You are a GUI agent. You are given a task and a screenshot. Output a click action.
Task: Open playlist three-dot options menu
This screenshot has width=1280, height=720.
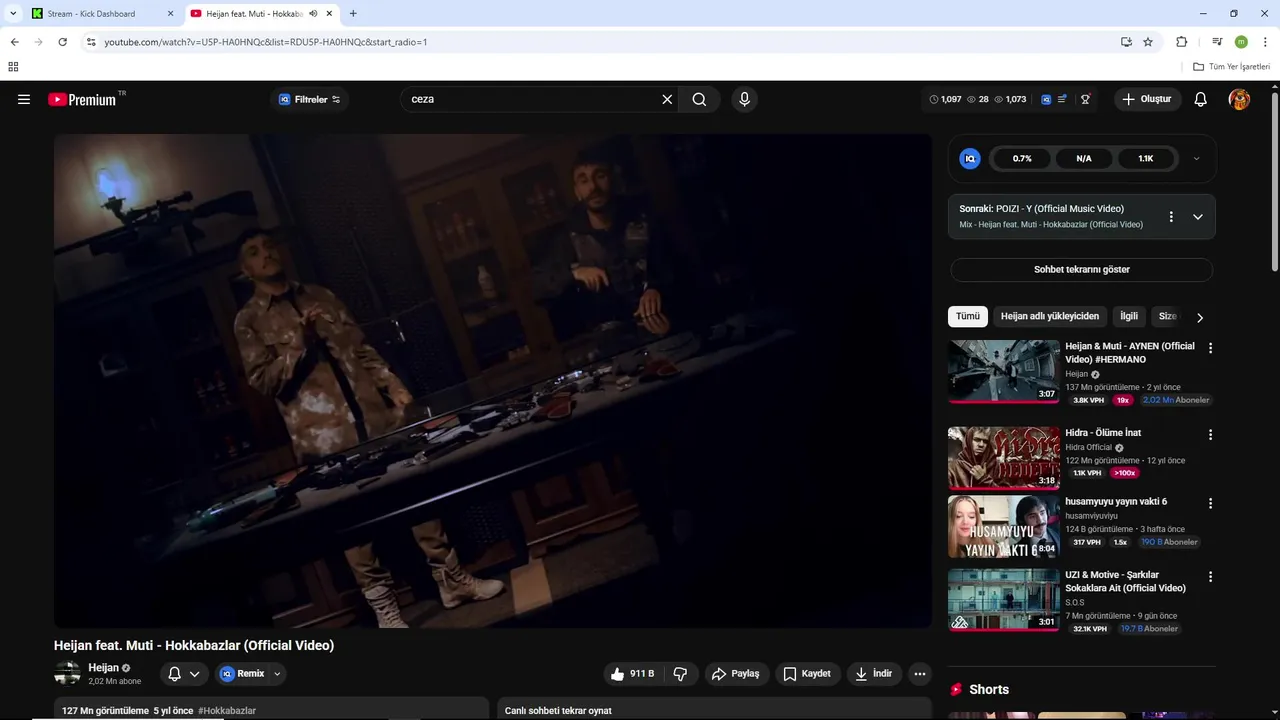tap(1171, 216)
